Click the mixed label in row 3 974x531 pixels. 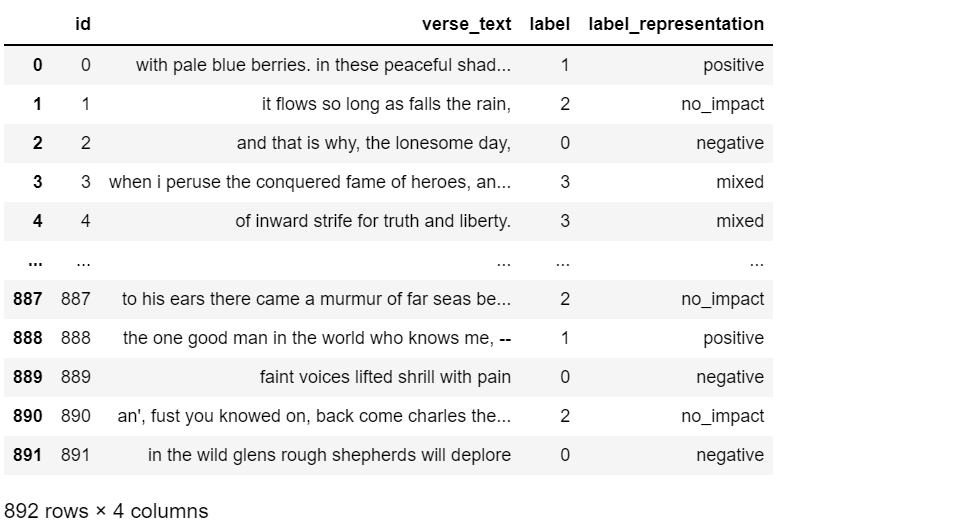(739, 183)
